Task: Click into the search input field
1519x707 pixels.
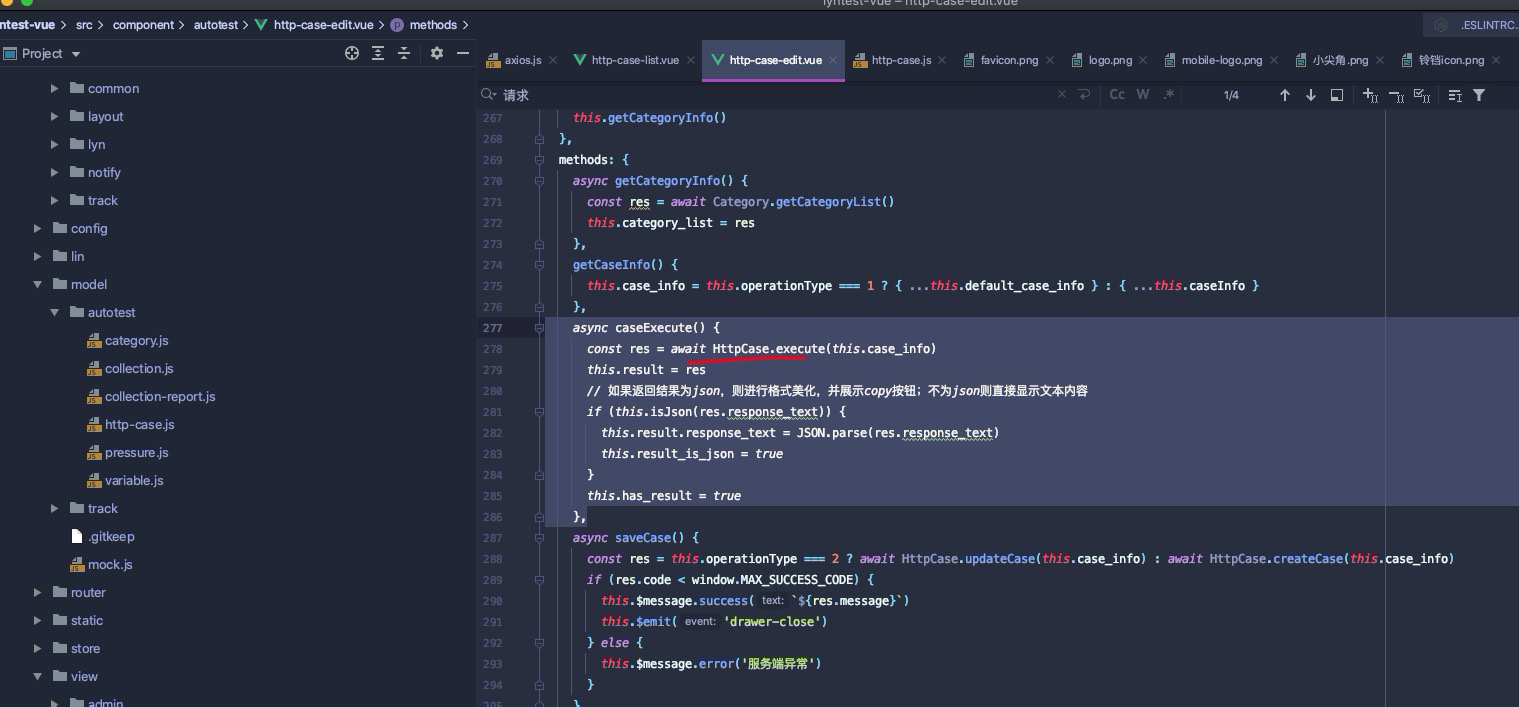Action: [775, 95]
